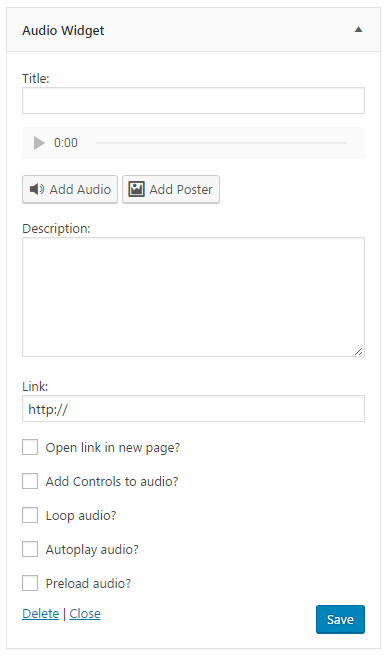Click the Link URL field

(x=194, y=409)
